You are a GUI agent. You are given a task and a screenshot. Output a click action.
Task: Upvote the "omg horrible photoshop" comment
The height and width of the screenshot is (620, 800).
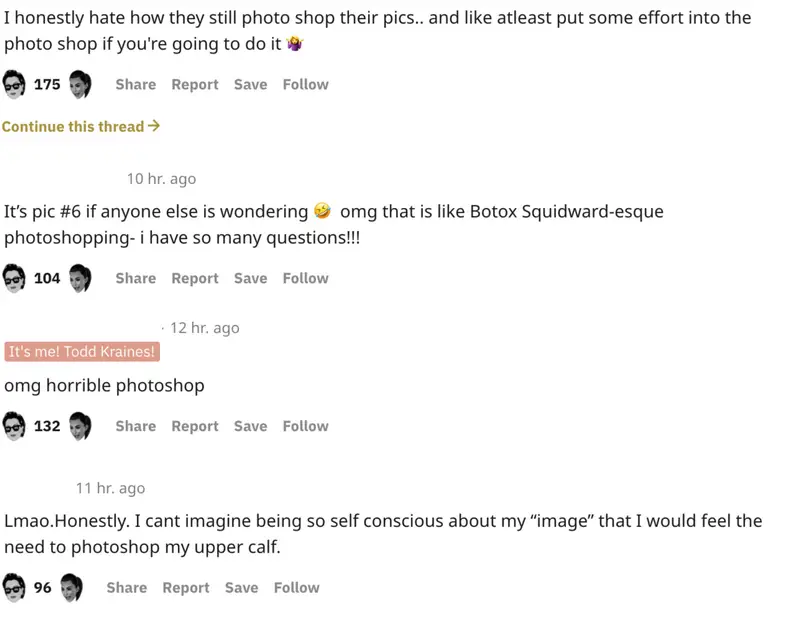tap(15, 426)
